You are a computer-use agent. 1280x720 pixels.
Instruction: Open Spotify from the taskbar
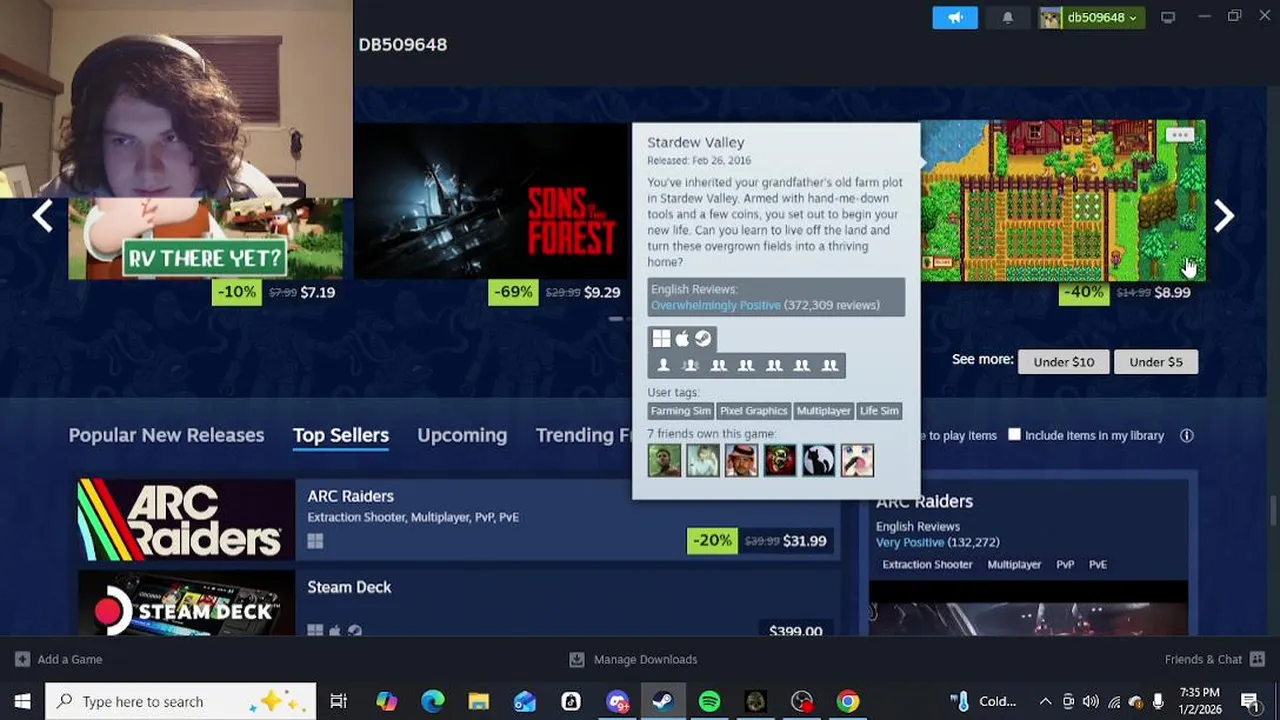tap(709, 701)
